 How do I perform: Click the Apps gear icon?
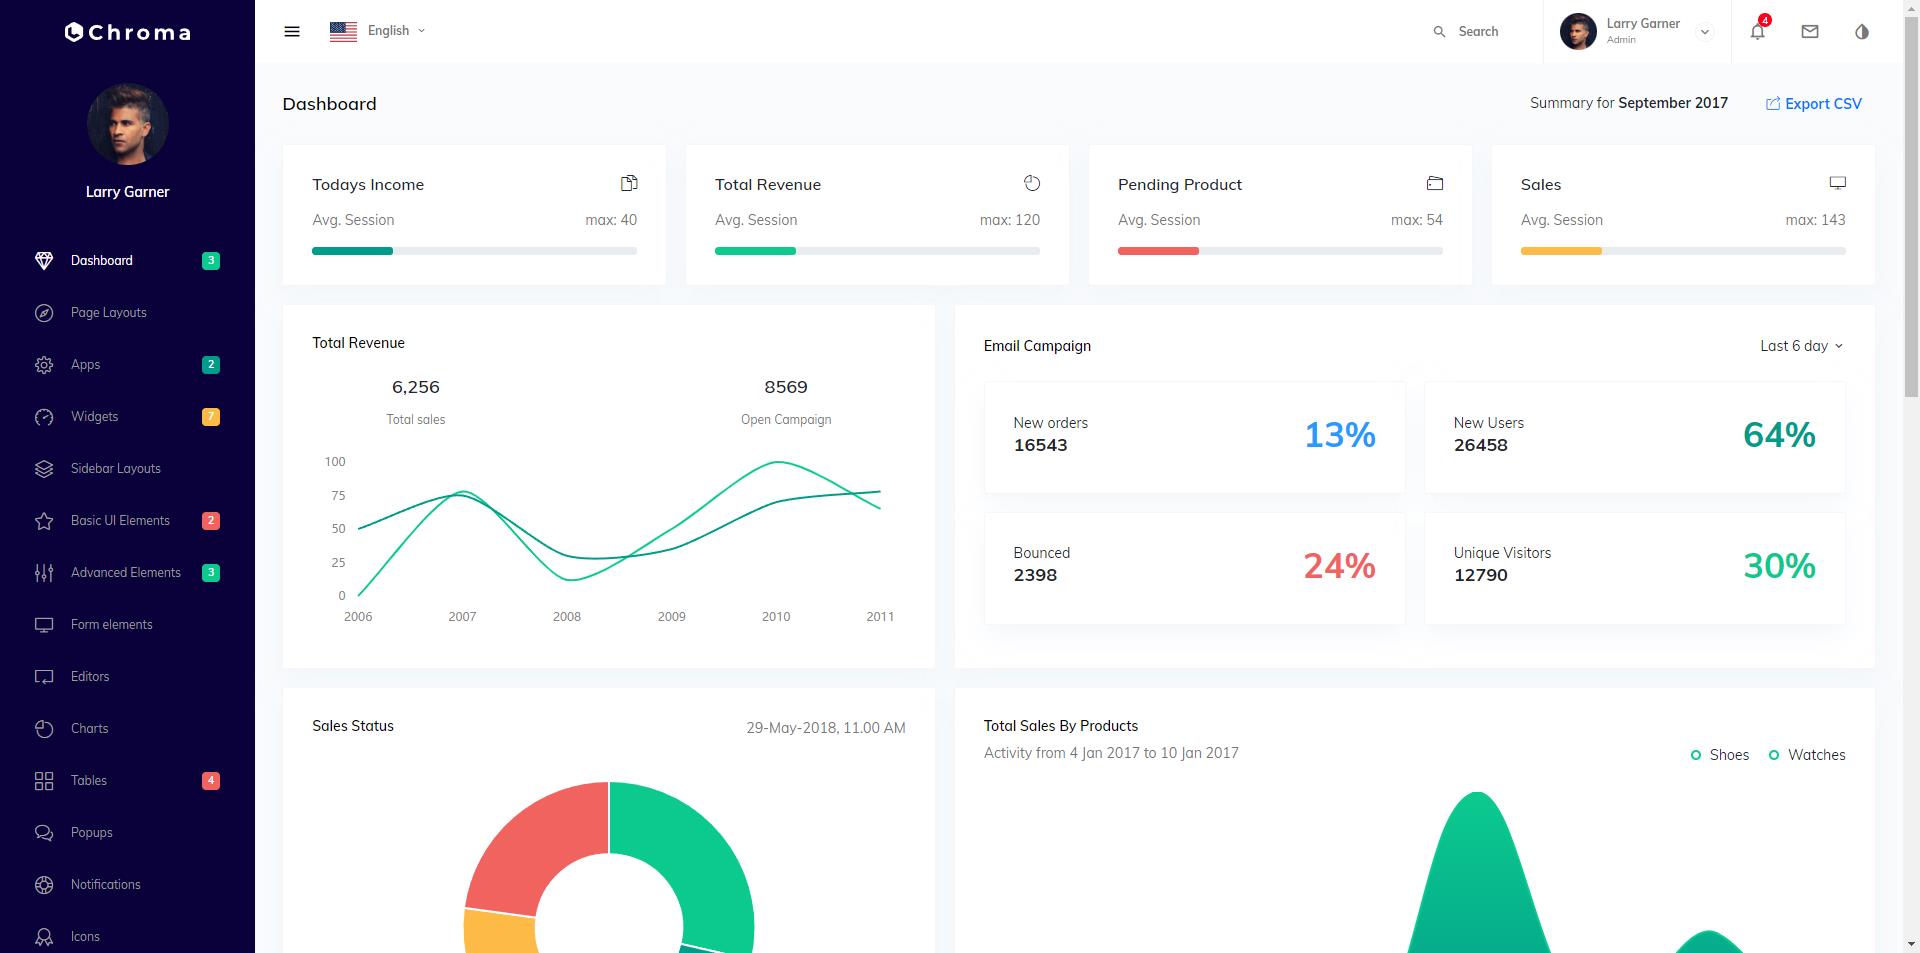click(44, 365)
